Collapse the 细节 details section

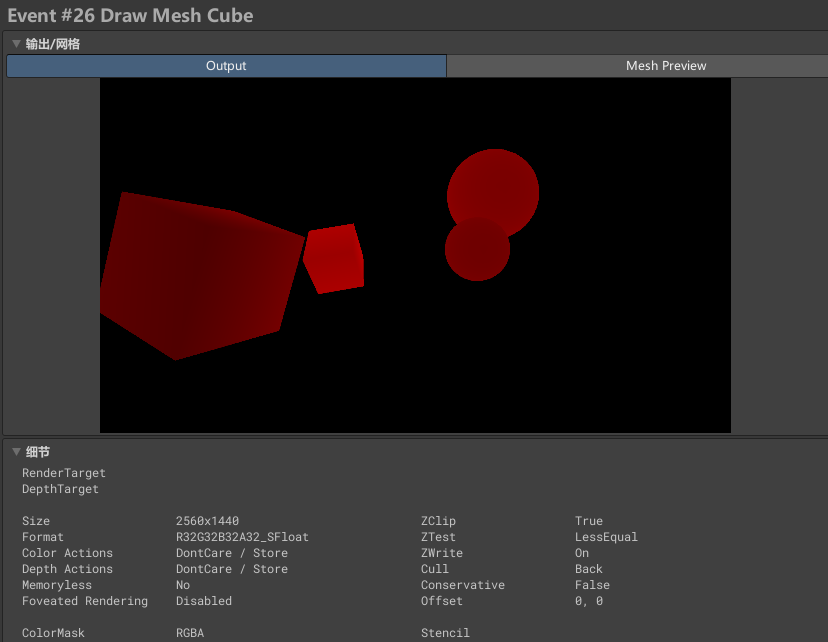(16, 452)
